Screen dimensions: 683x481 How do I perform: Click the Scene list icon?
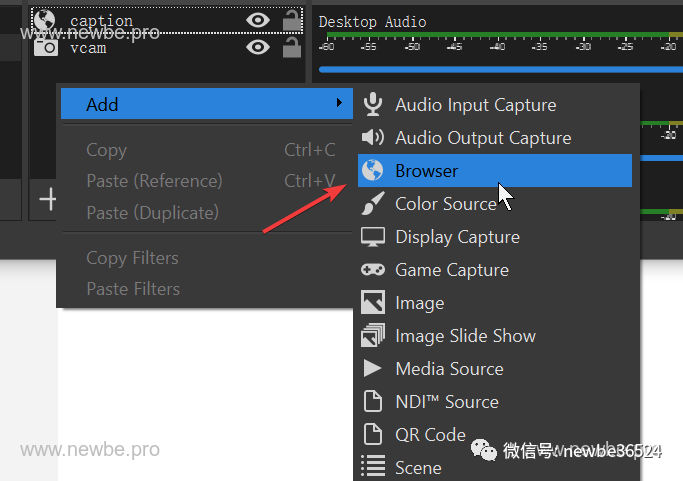[x=373, y=466]
